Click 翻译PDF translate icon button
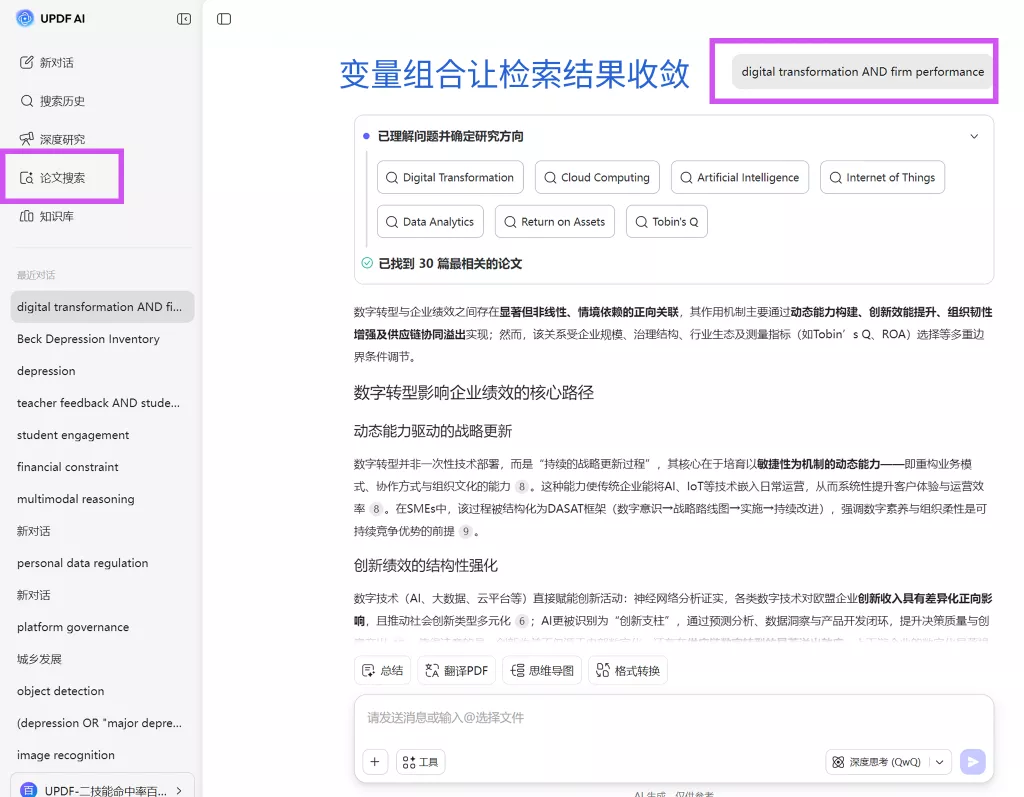Screen dimensions: 1024x797 [456, 670]
